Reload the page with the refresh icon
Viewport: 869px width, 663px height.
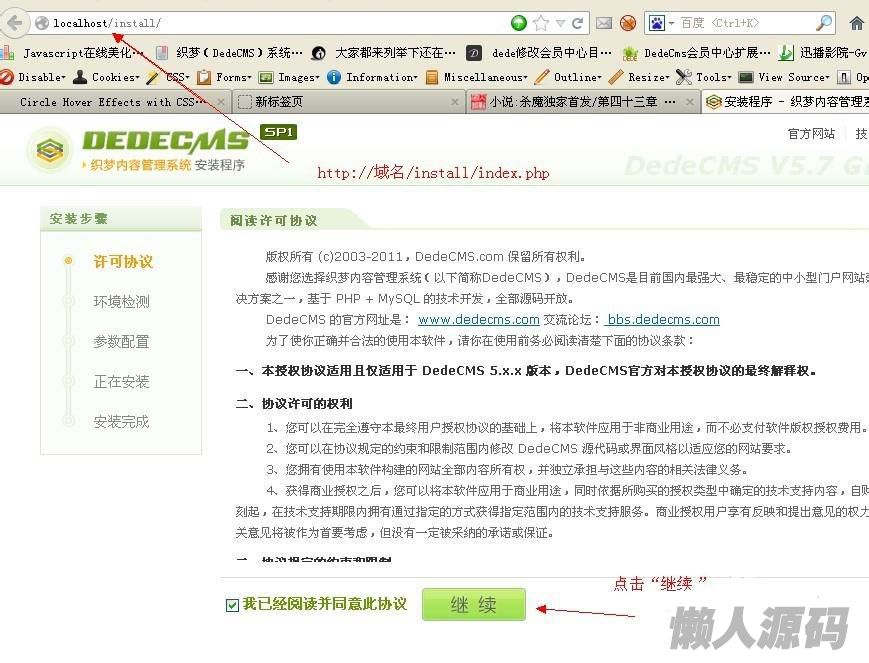pyautogui.click(x=577, y=23)
